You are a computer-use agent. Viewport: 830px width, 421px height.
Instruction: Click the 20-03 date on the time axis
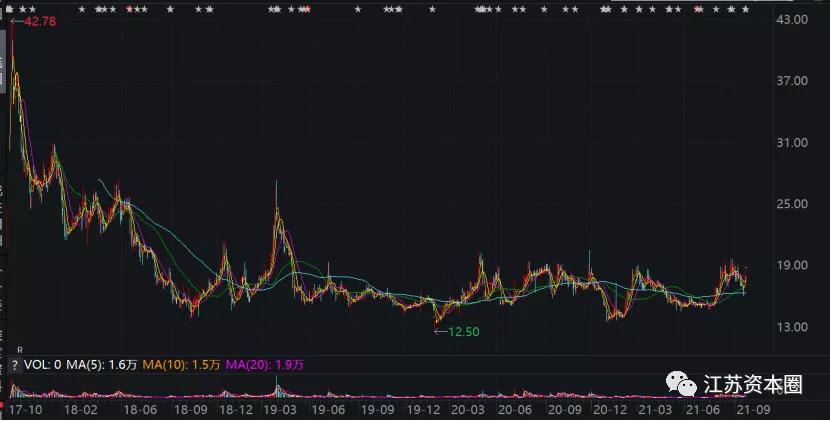click(x=468, y=410)
